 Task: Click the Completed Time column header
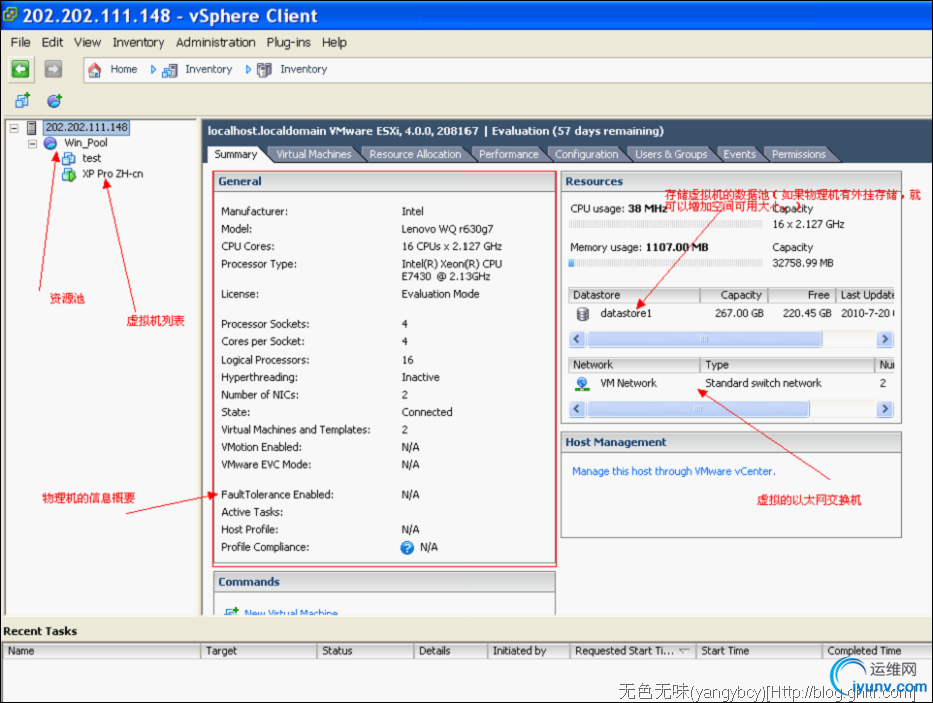pos(877,651)
